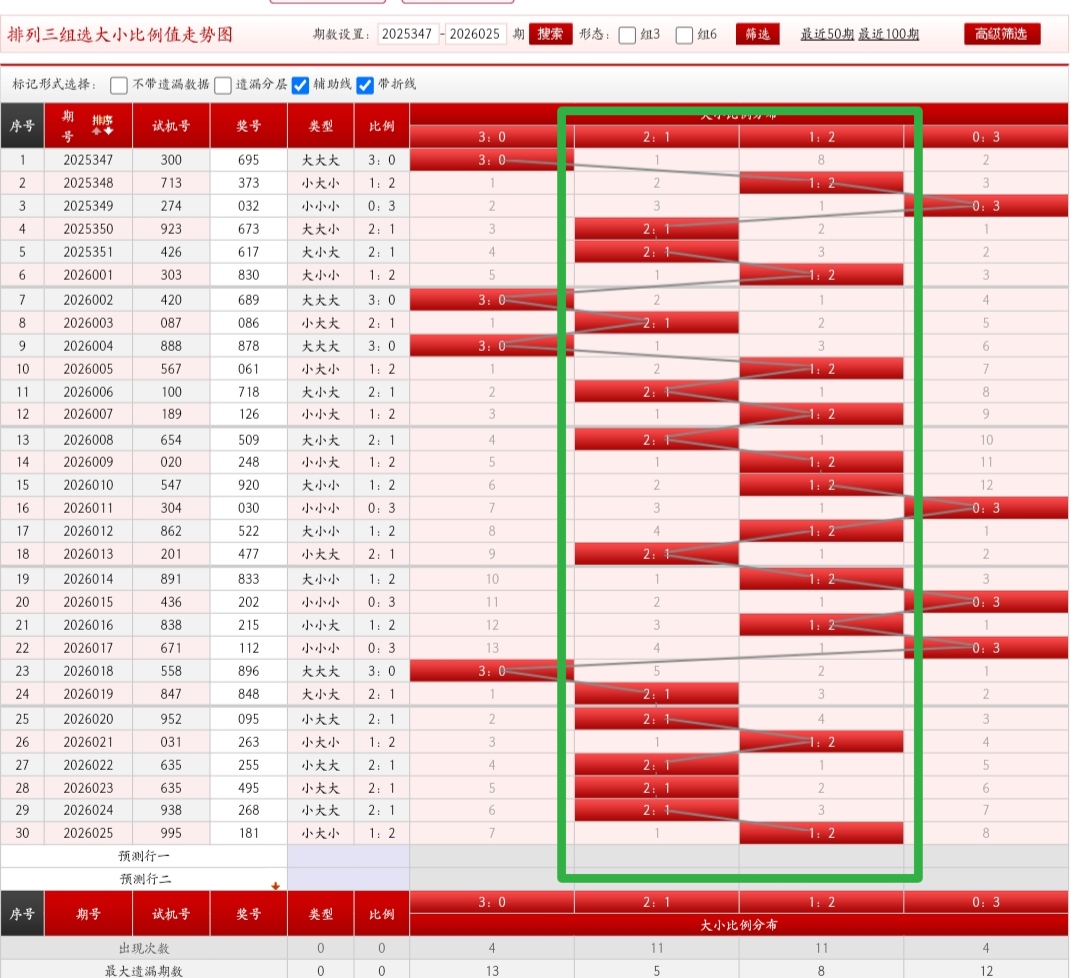The width and height of the screenshot is (1080, 978).
Task: Click the end period field showing 2026025
Action: (x=475, y=34)
